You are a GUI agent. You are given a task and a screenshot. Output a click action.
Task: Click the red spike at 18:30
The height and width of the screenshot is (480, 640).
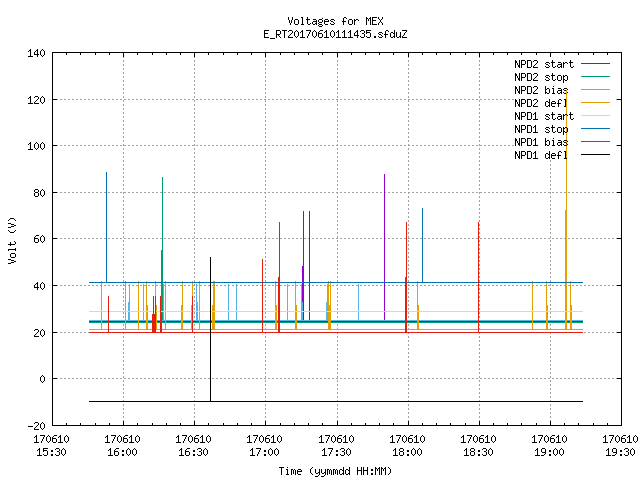[478, 278]
